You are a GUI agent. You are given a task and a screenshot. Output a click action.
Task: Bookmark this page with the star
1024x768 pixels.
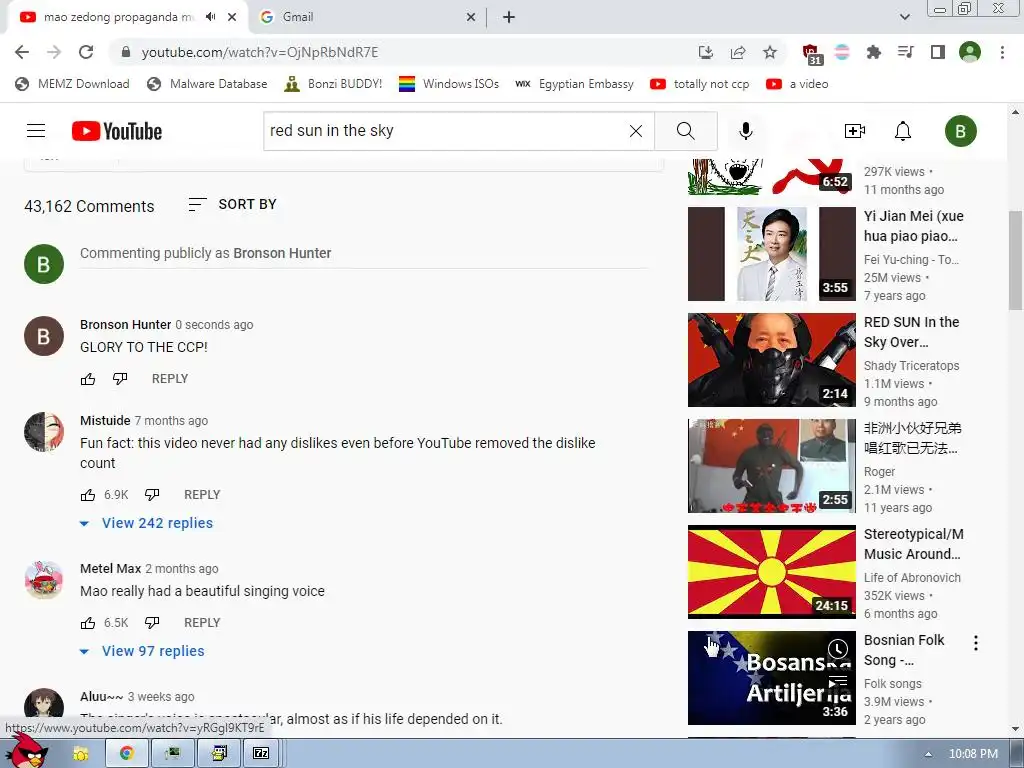point(770,52)
